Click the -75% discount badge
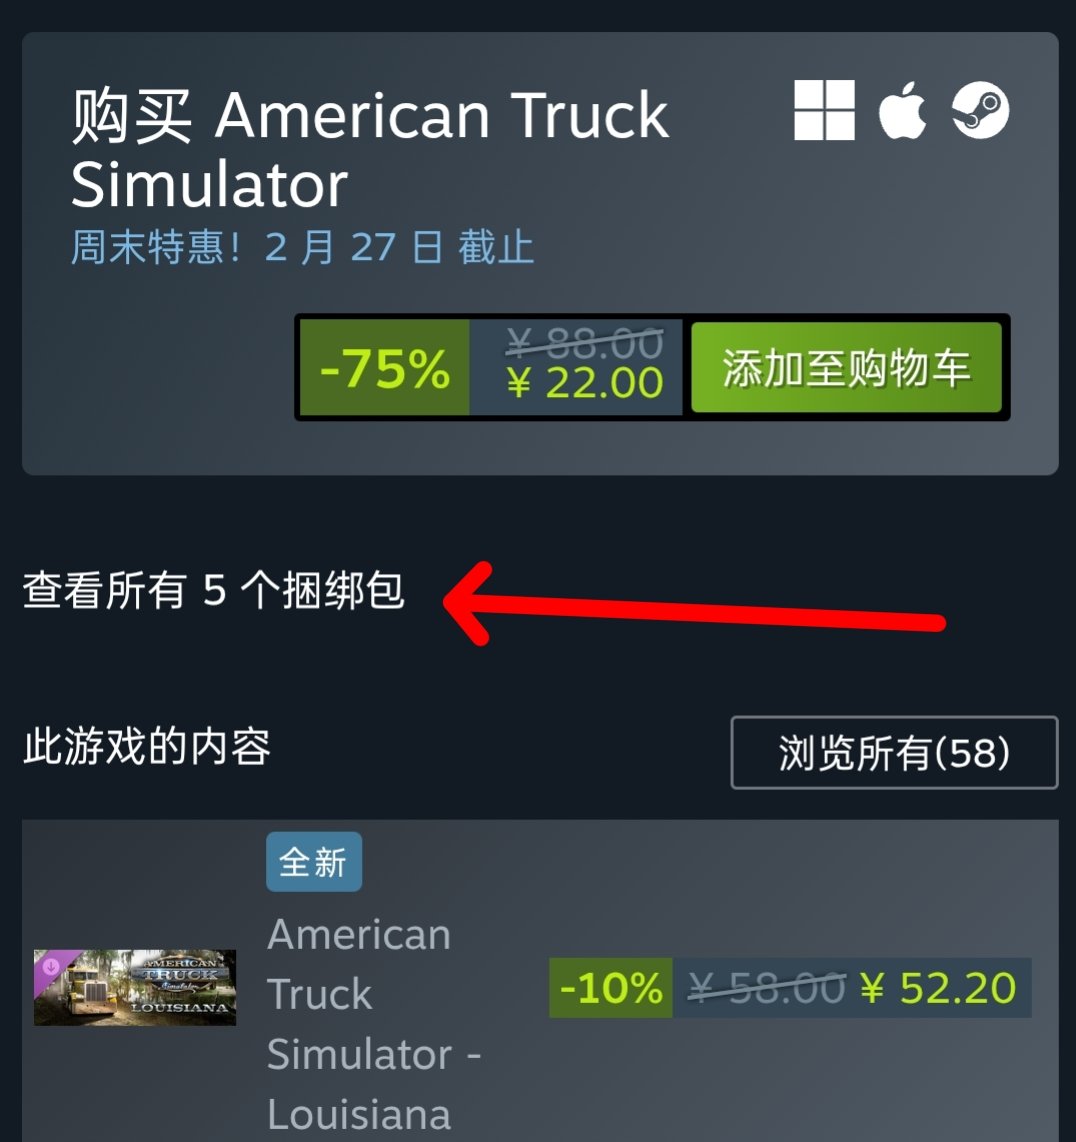 pos(385,368)
